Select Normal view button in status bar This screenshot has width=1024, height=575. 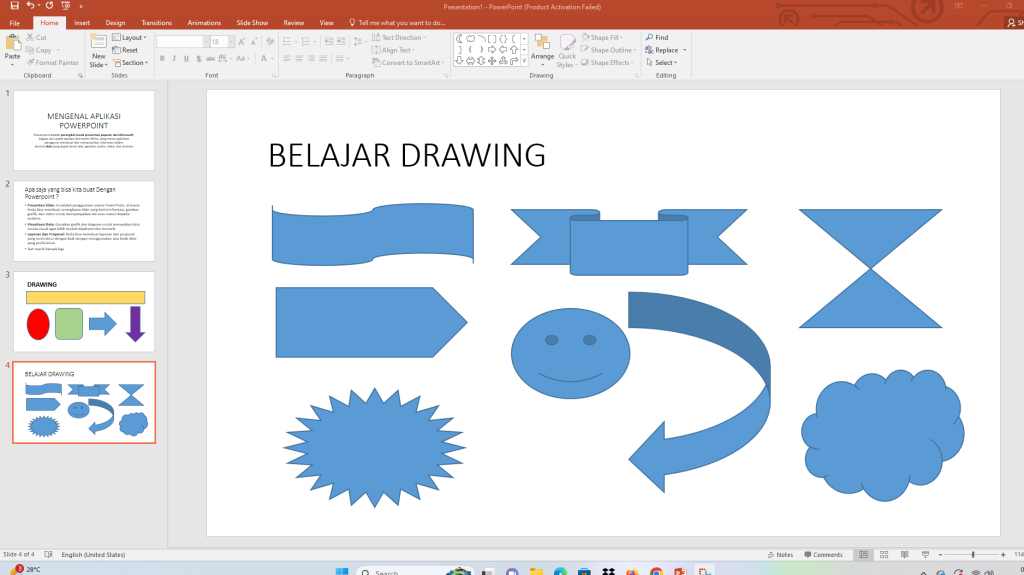[864, 554]
